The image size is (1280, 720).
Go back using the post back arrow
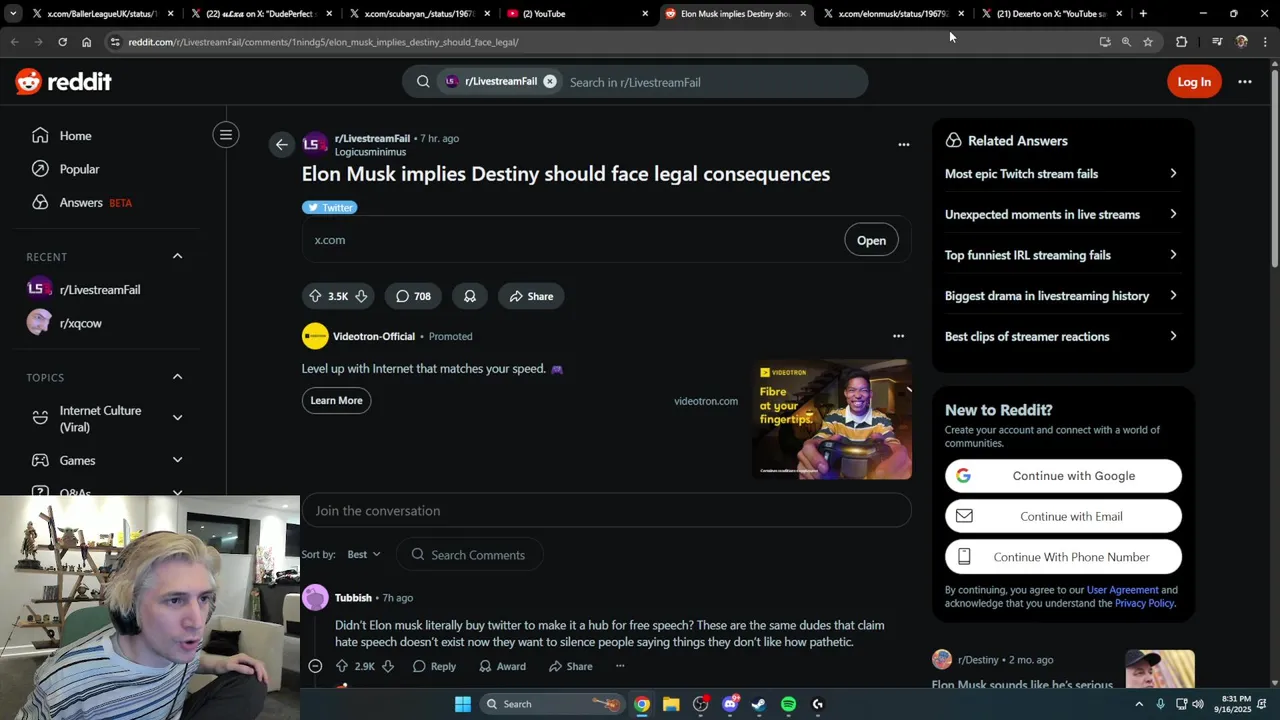[x=281, y=145]
